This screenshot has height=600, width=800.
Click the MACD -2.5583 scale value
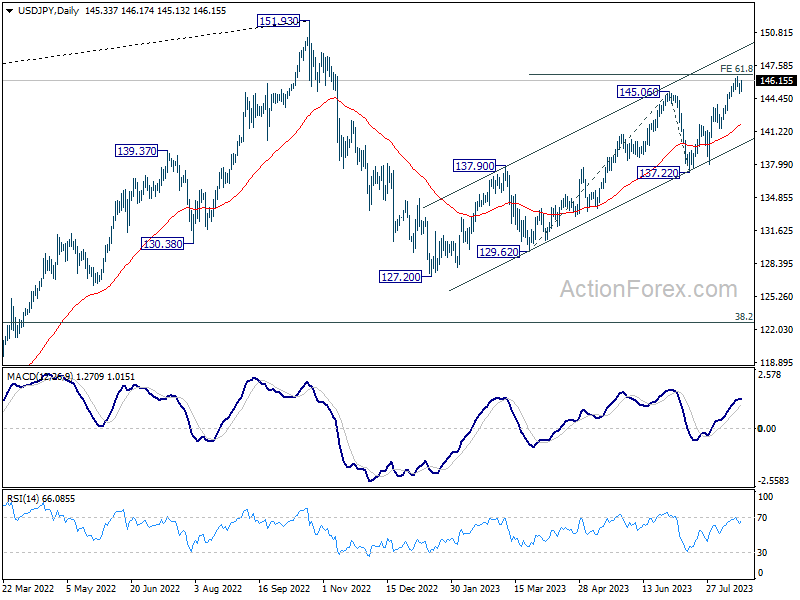pos(773,481)
